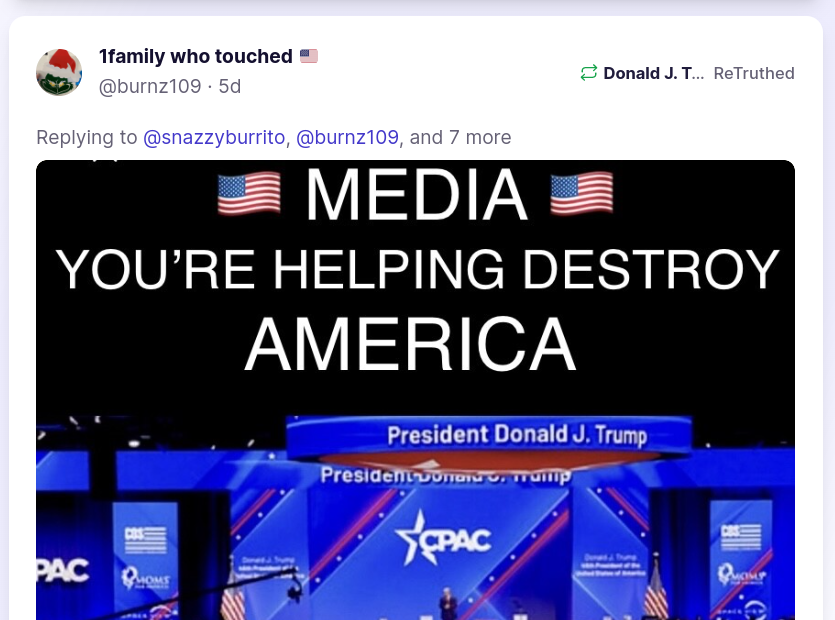
Task: Open Donald J. T... retruther profile
Action: click(x=653, y=73)
